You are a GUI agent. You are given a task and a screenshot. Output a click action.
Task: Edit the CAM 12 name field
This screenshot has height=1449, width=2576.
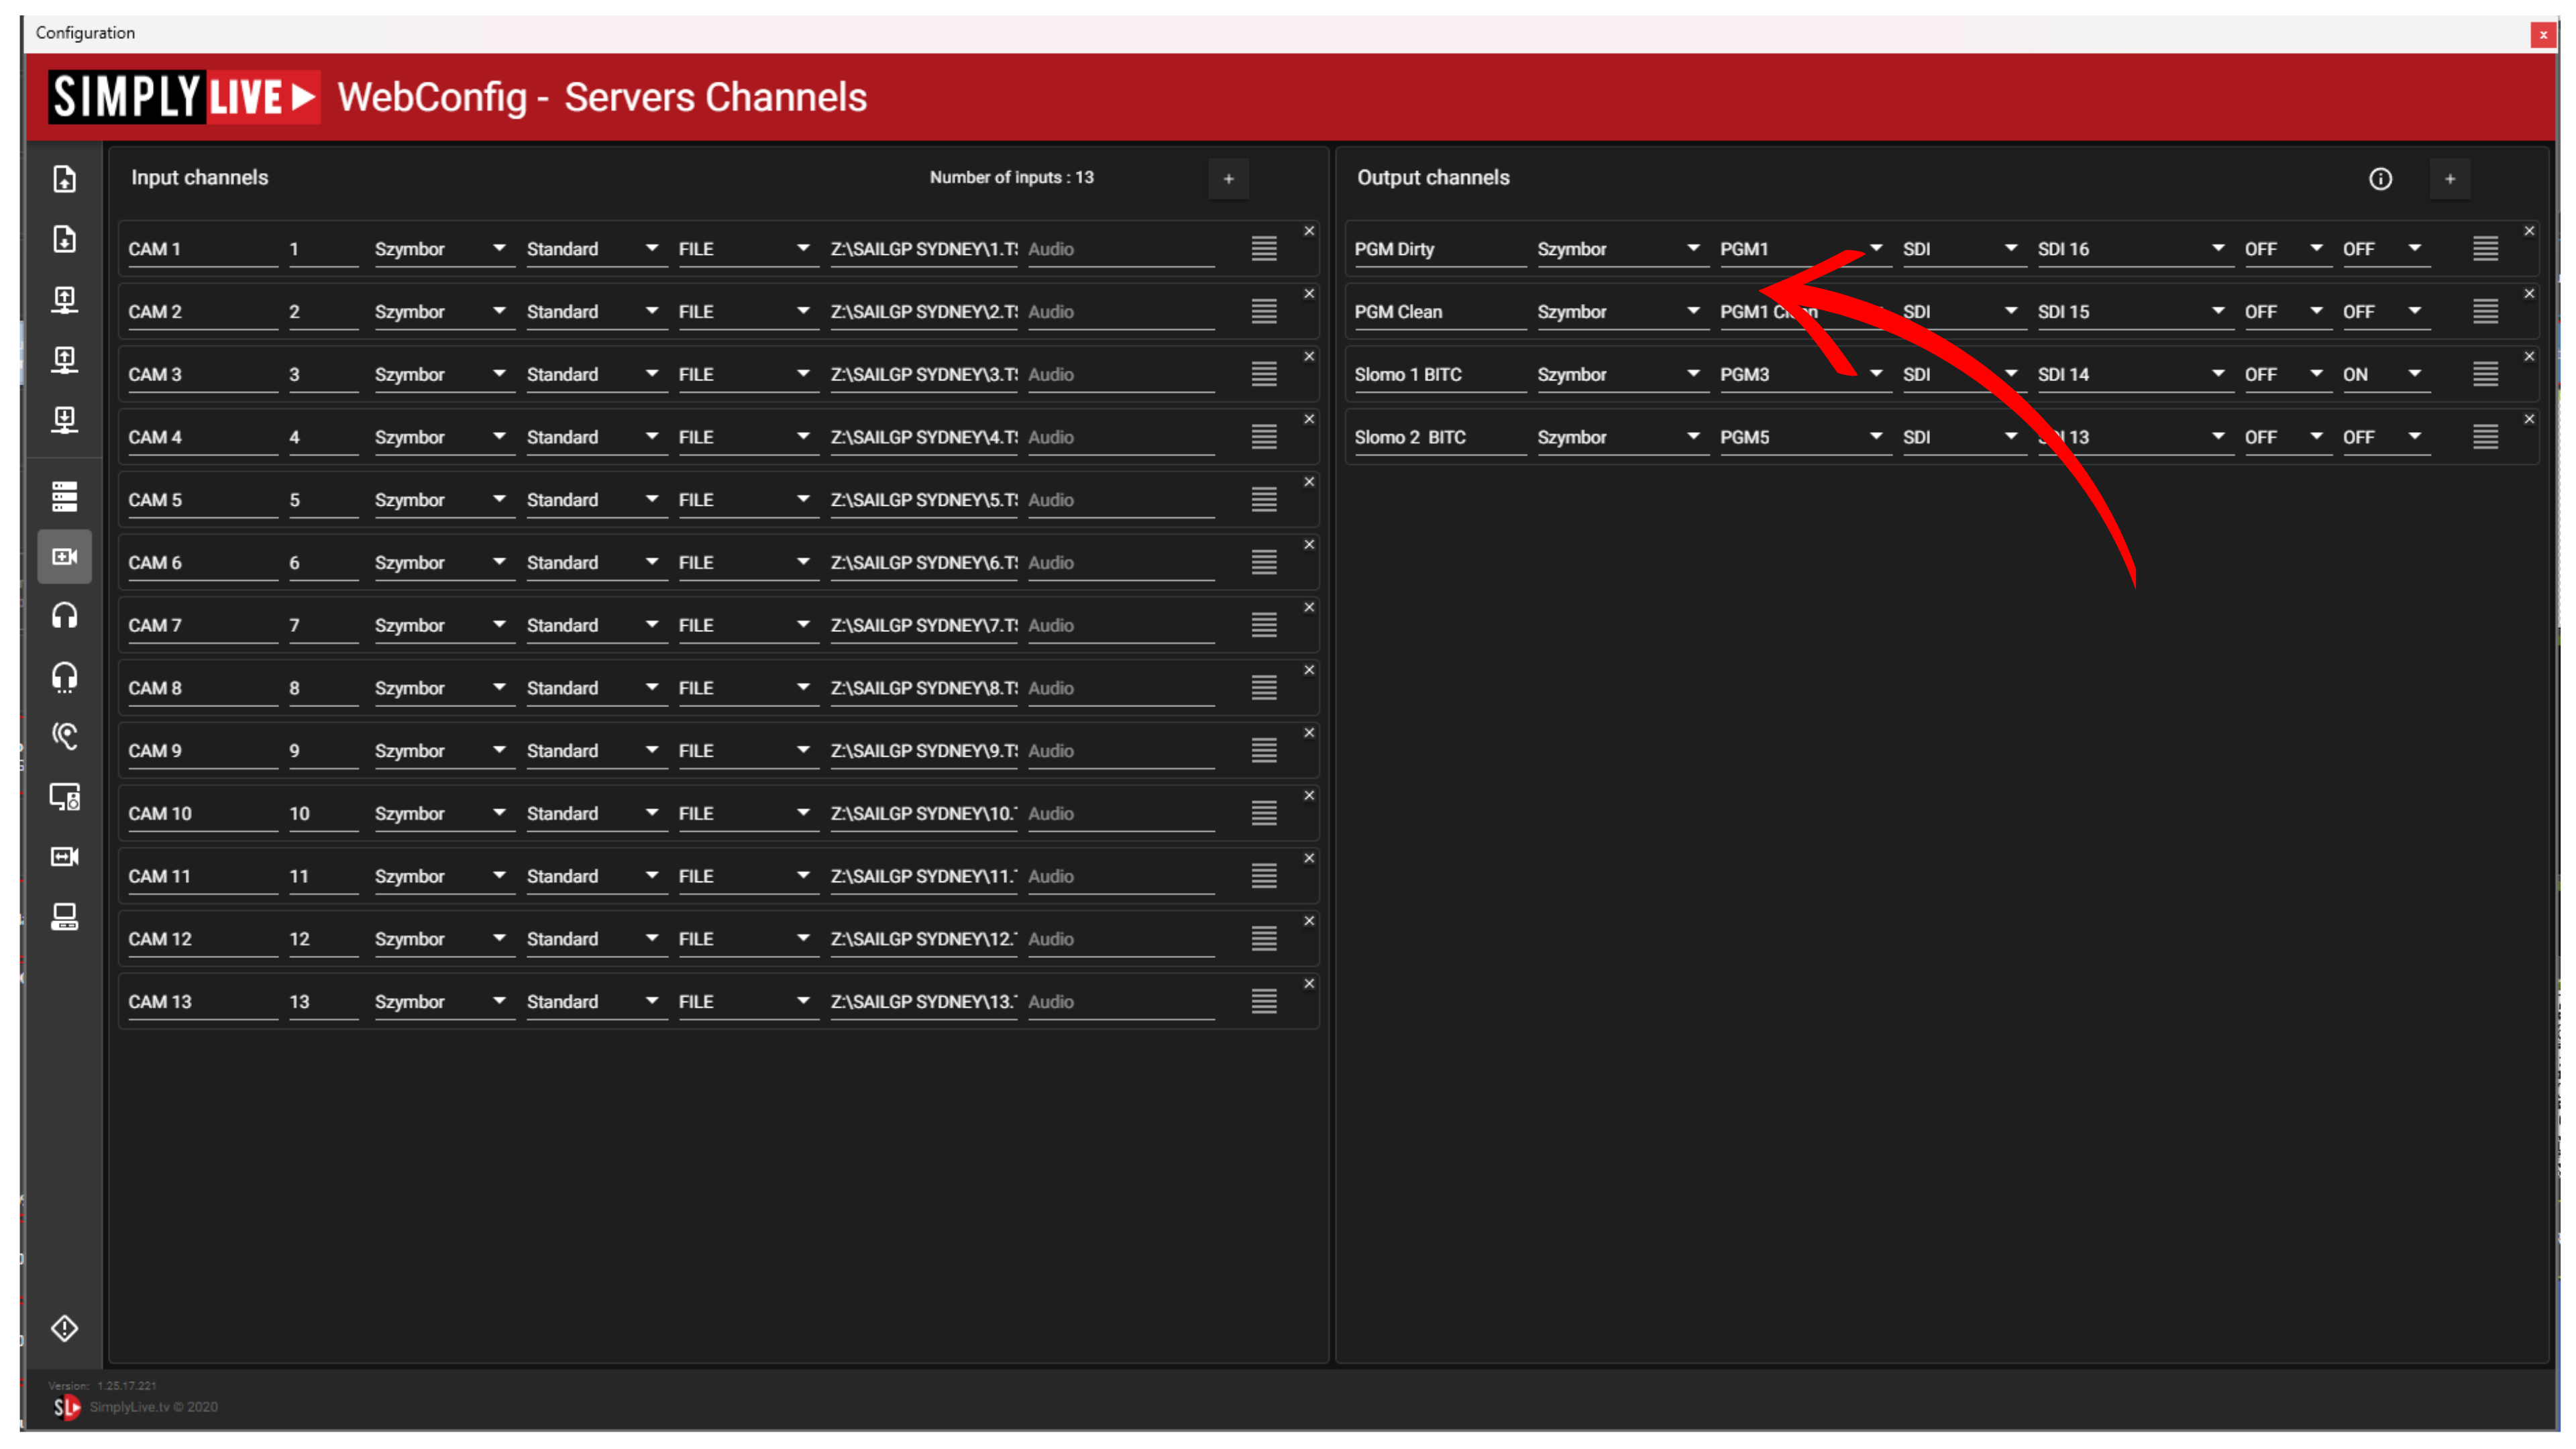(202, 939)
